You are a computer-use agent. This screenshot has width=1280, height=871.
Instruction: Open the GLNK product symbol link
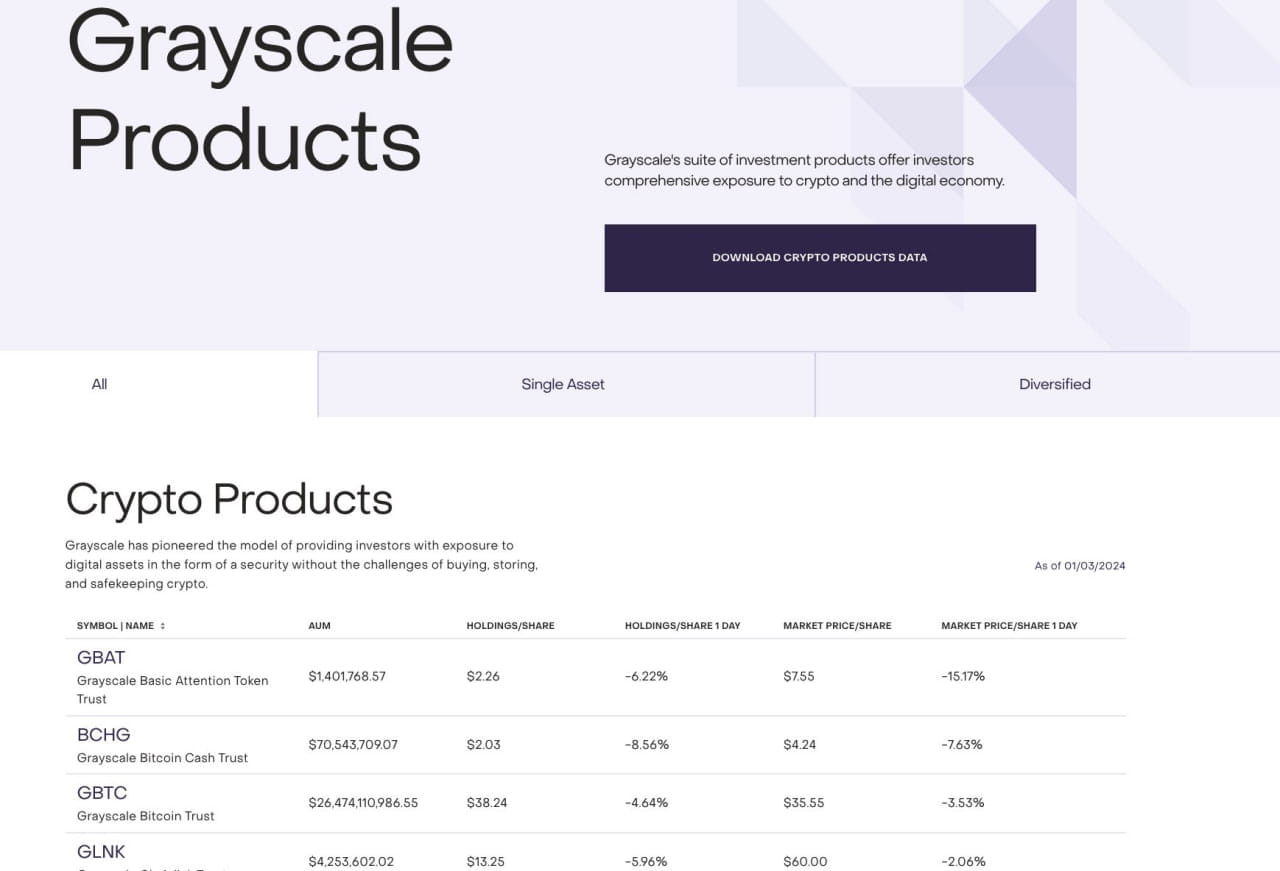click(x=101, y=852)
